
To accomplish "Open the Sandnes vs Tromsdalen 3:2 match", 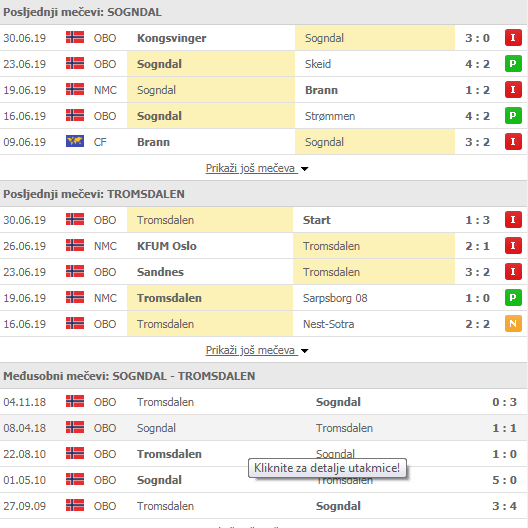I will (x=264, y=272).
